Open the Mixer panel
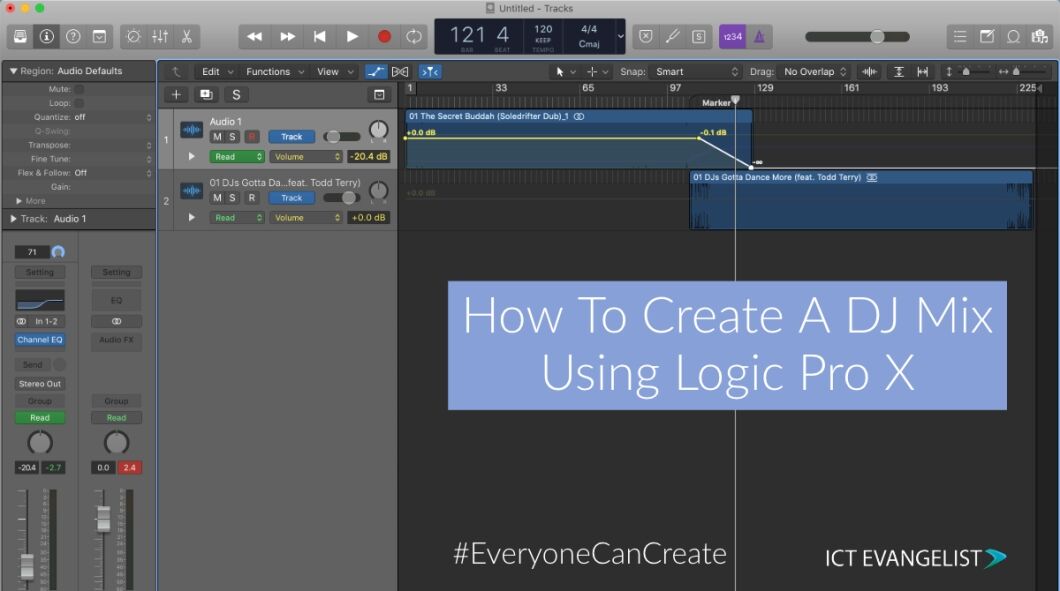Image resolution: width=1060 pixels, height=591 pixels. [159, 36]
